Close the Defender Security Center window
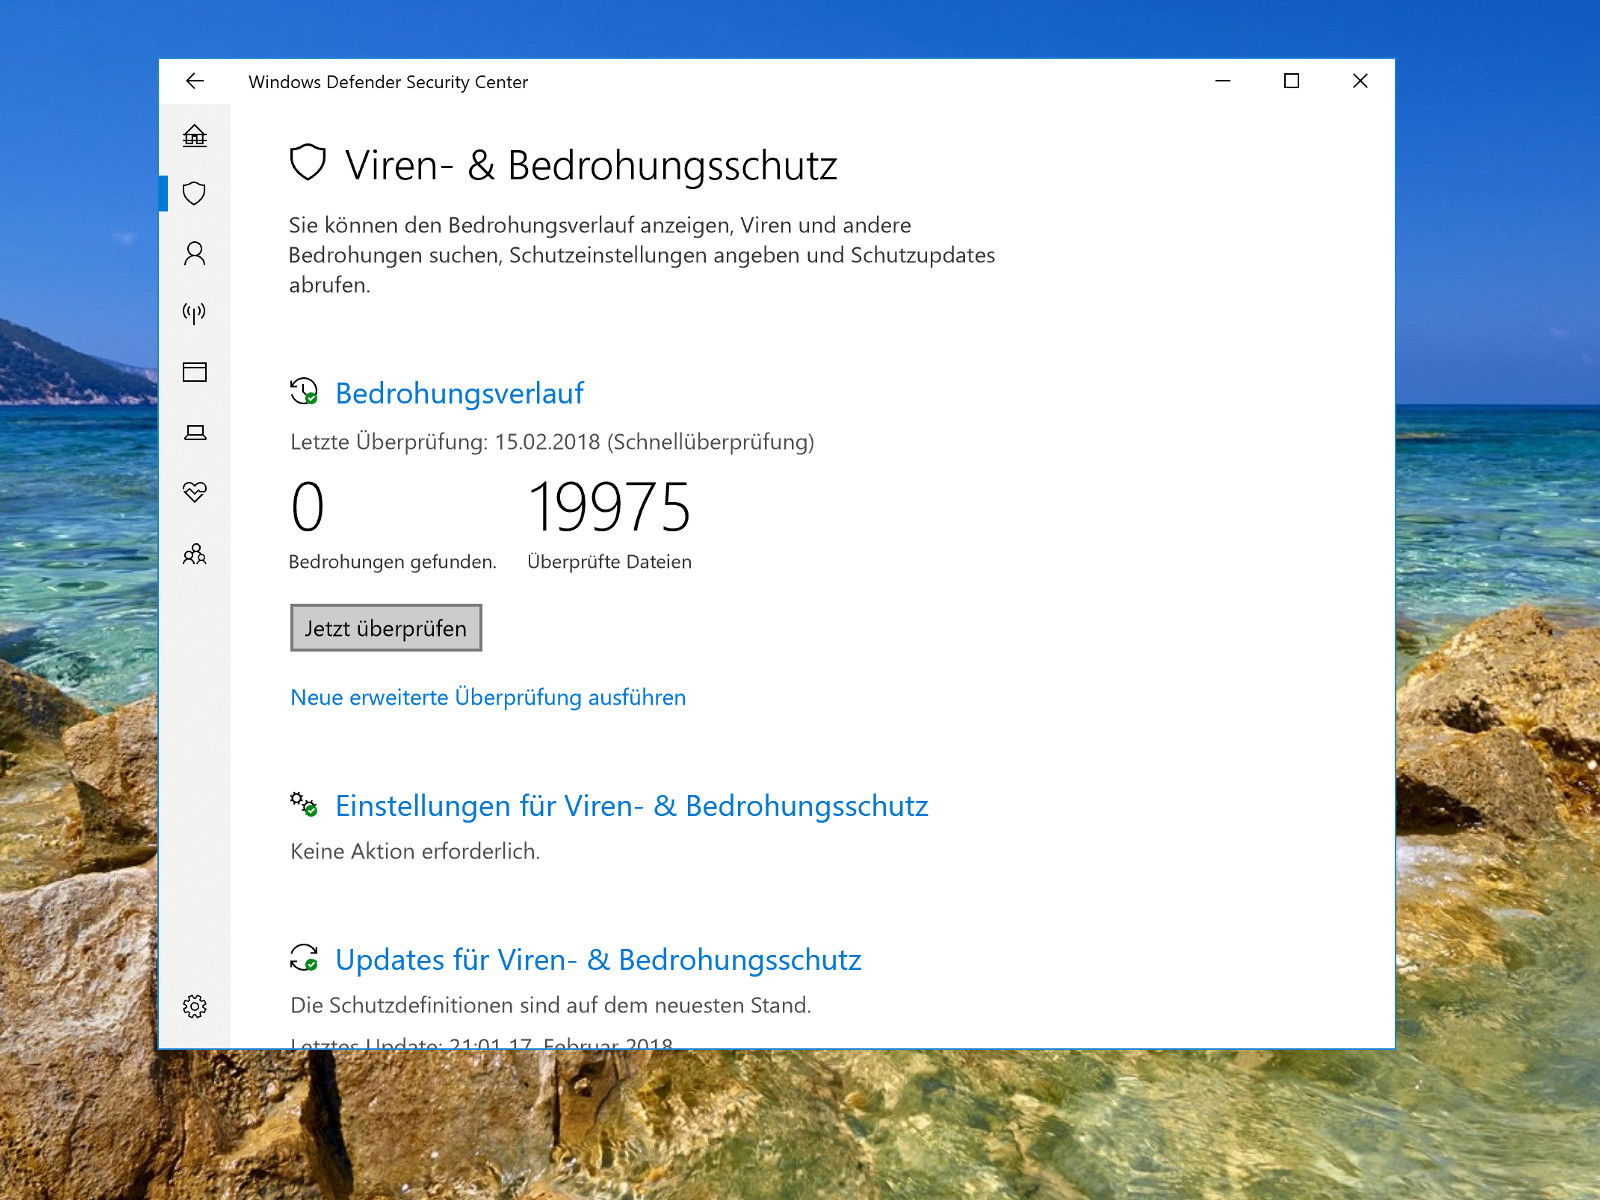The image size is (1600, 1200). click(1360, 81)
